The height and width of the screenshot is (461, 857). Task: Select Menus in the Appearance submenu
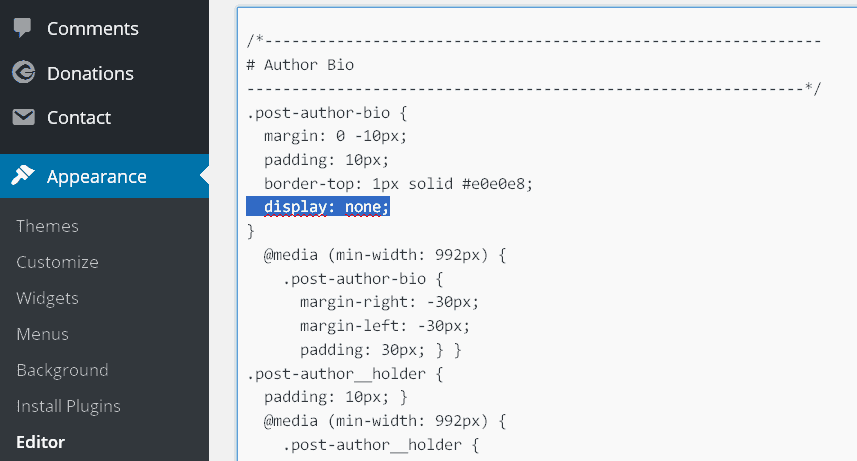42,334
